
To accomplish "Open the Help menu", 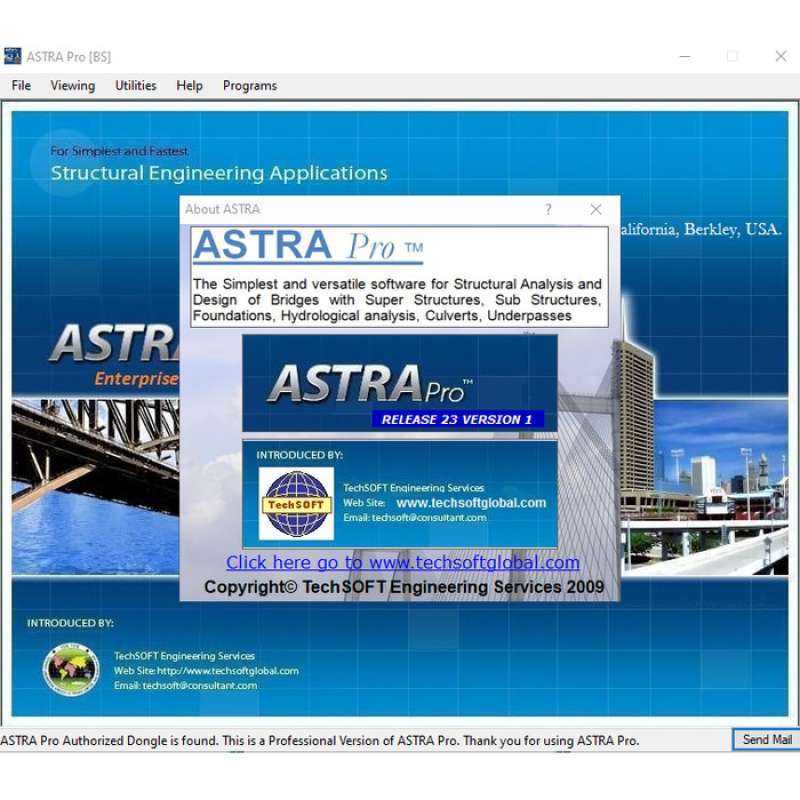I will tap(189, 86).
